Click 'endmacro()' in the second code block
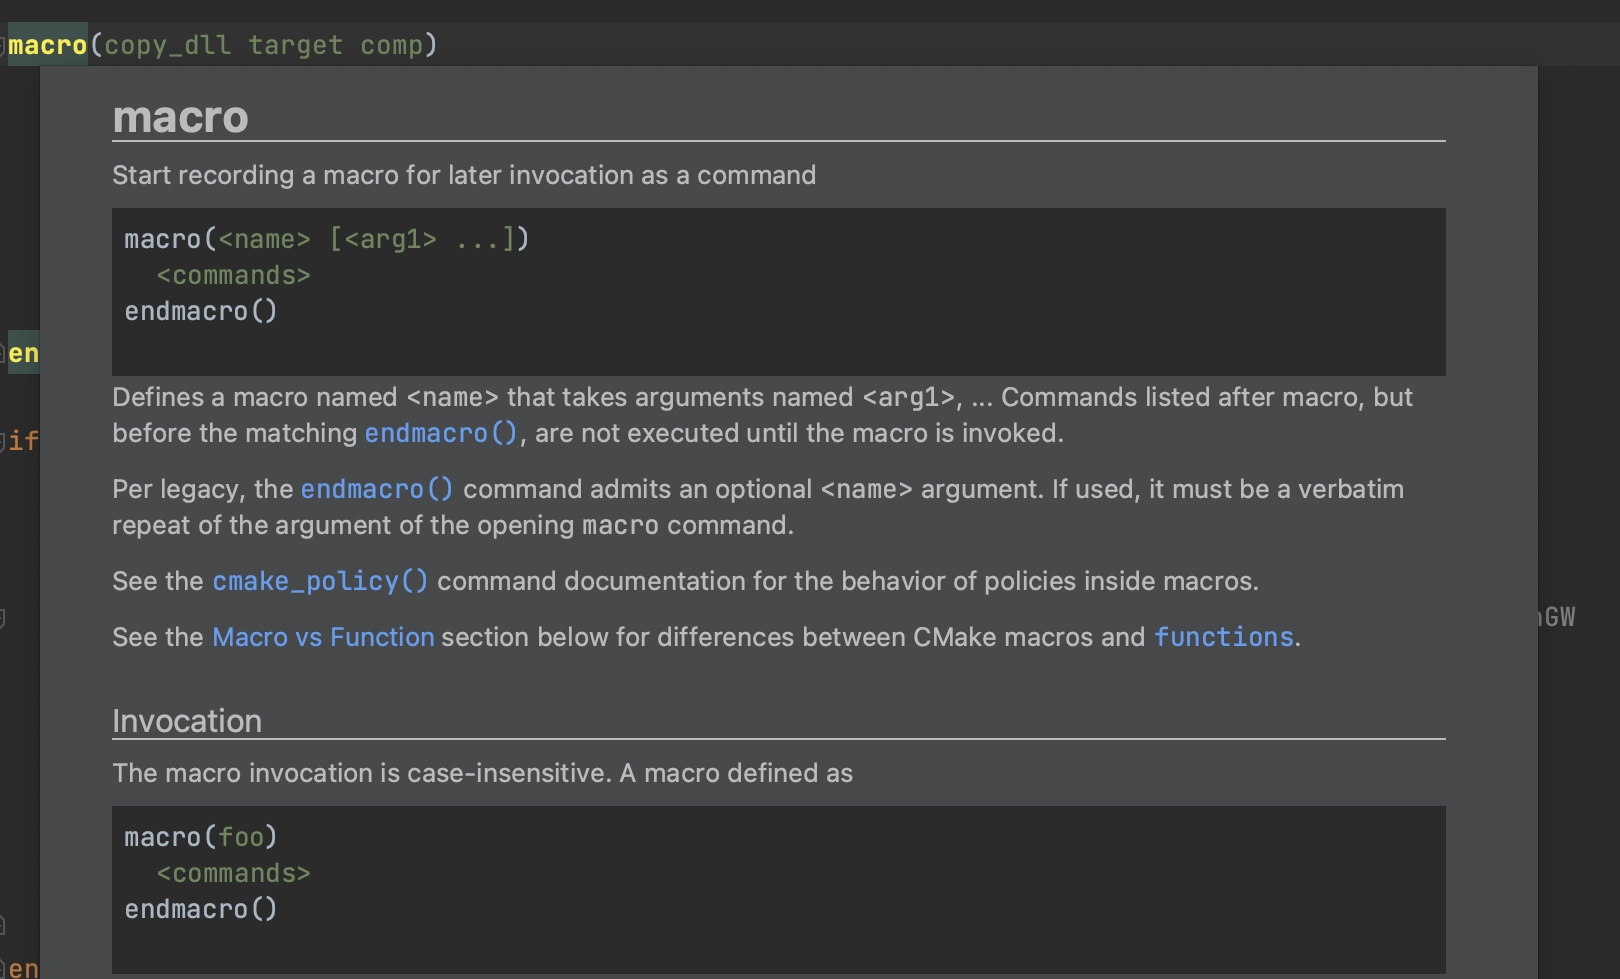The width and height of the screenshot is (1620, 979). click(x=200, y=909)
